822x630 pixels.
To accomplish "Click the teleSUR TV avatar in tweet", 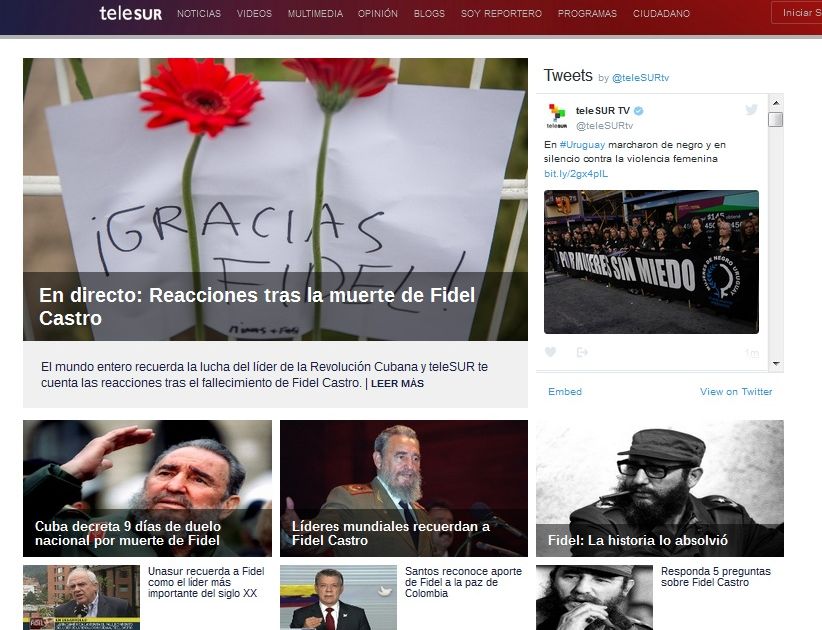I will 557,116.
